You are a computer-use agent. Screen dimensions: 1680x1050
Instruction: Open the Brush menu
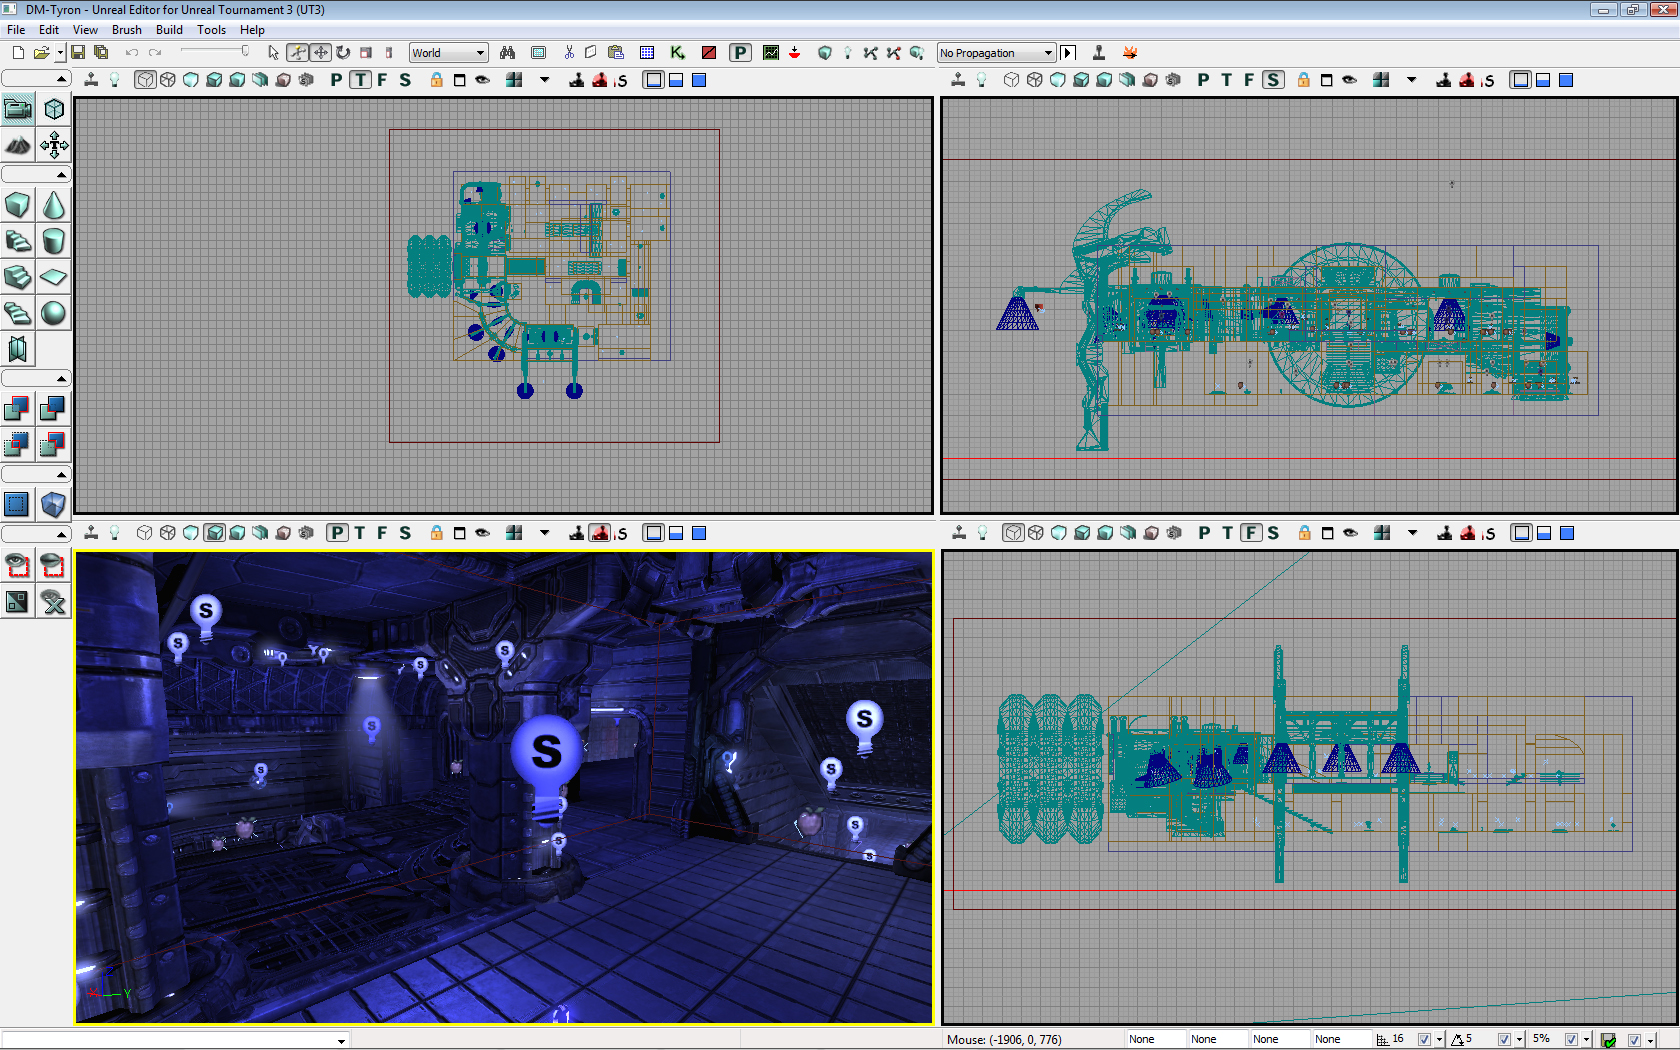tap(127, 30)
